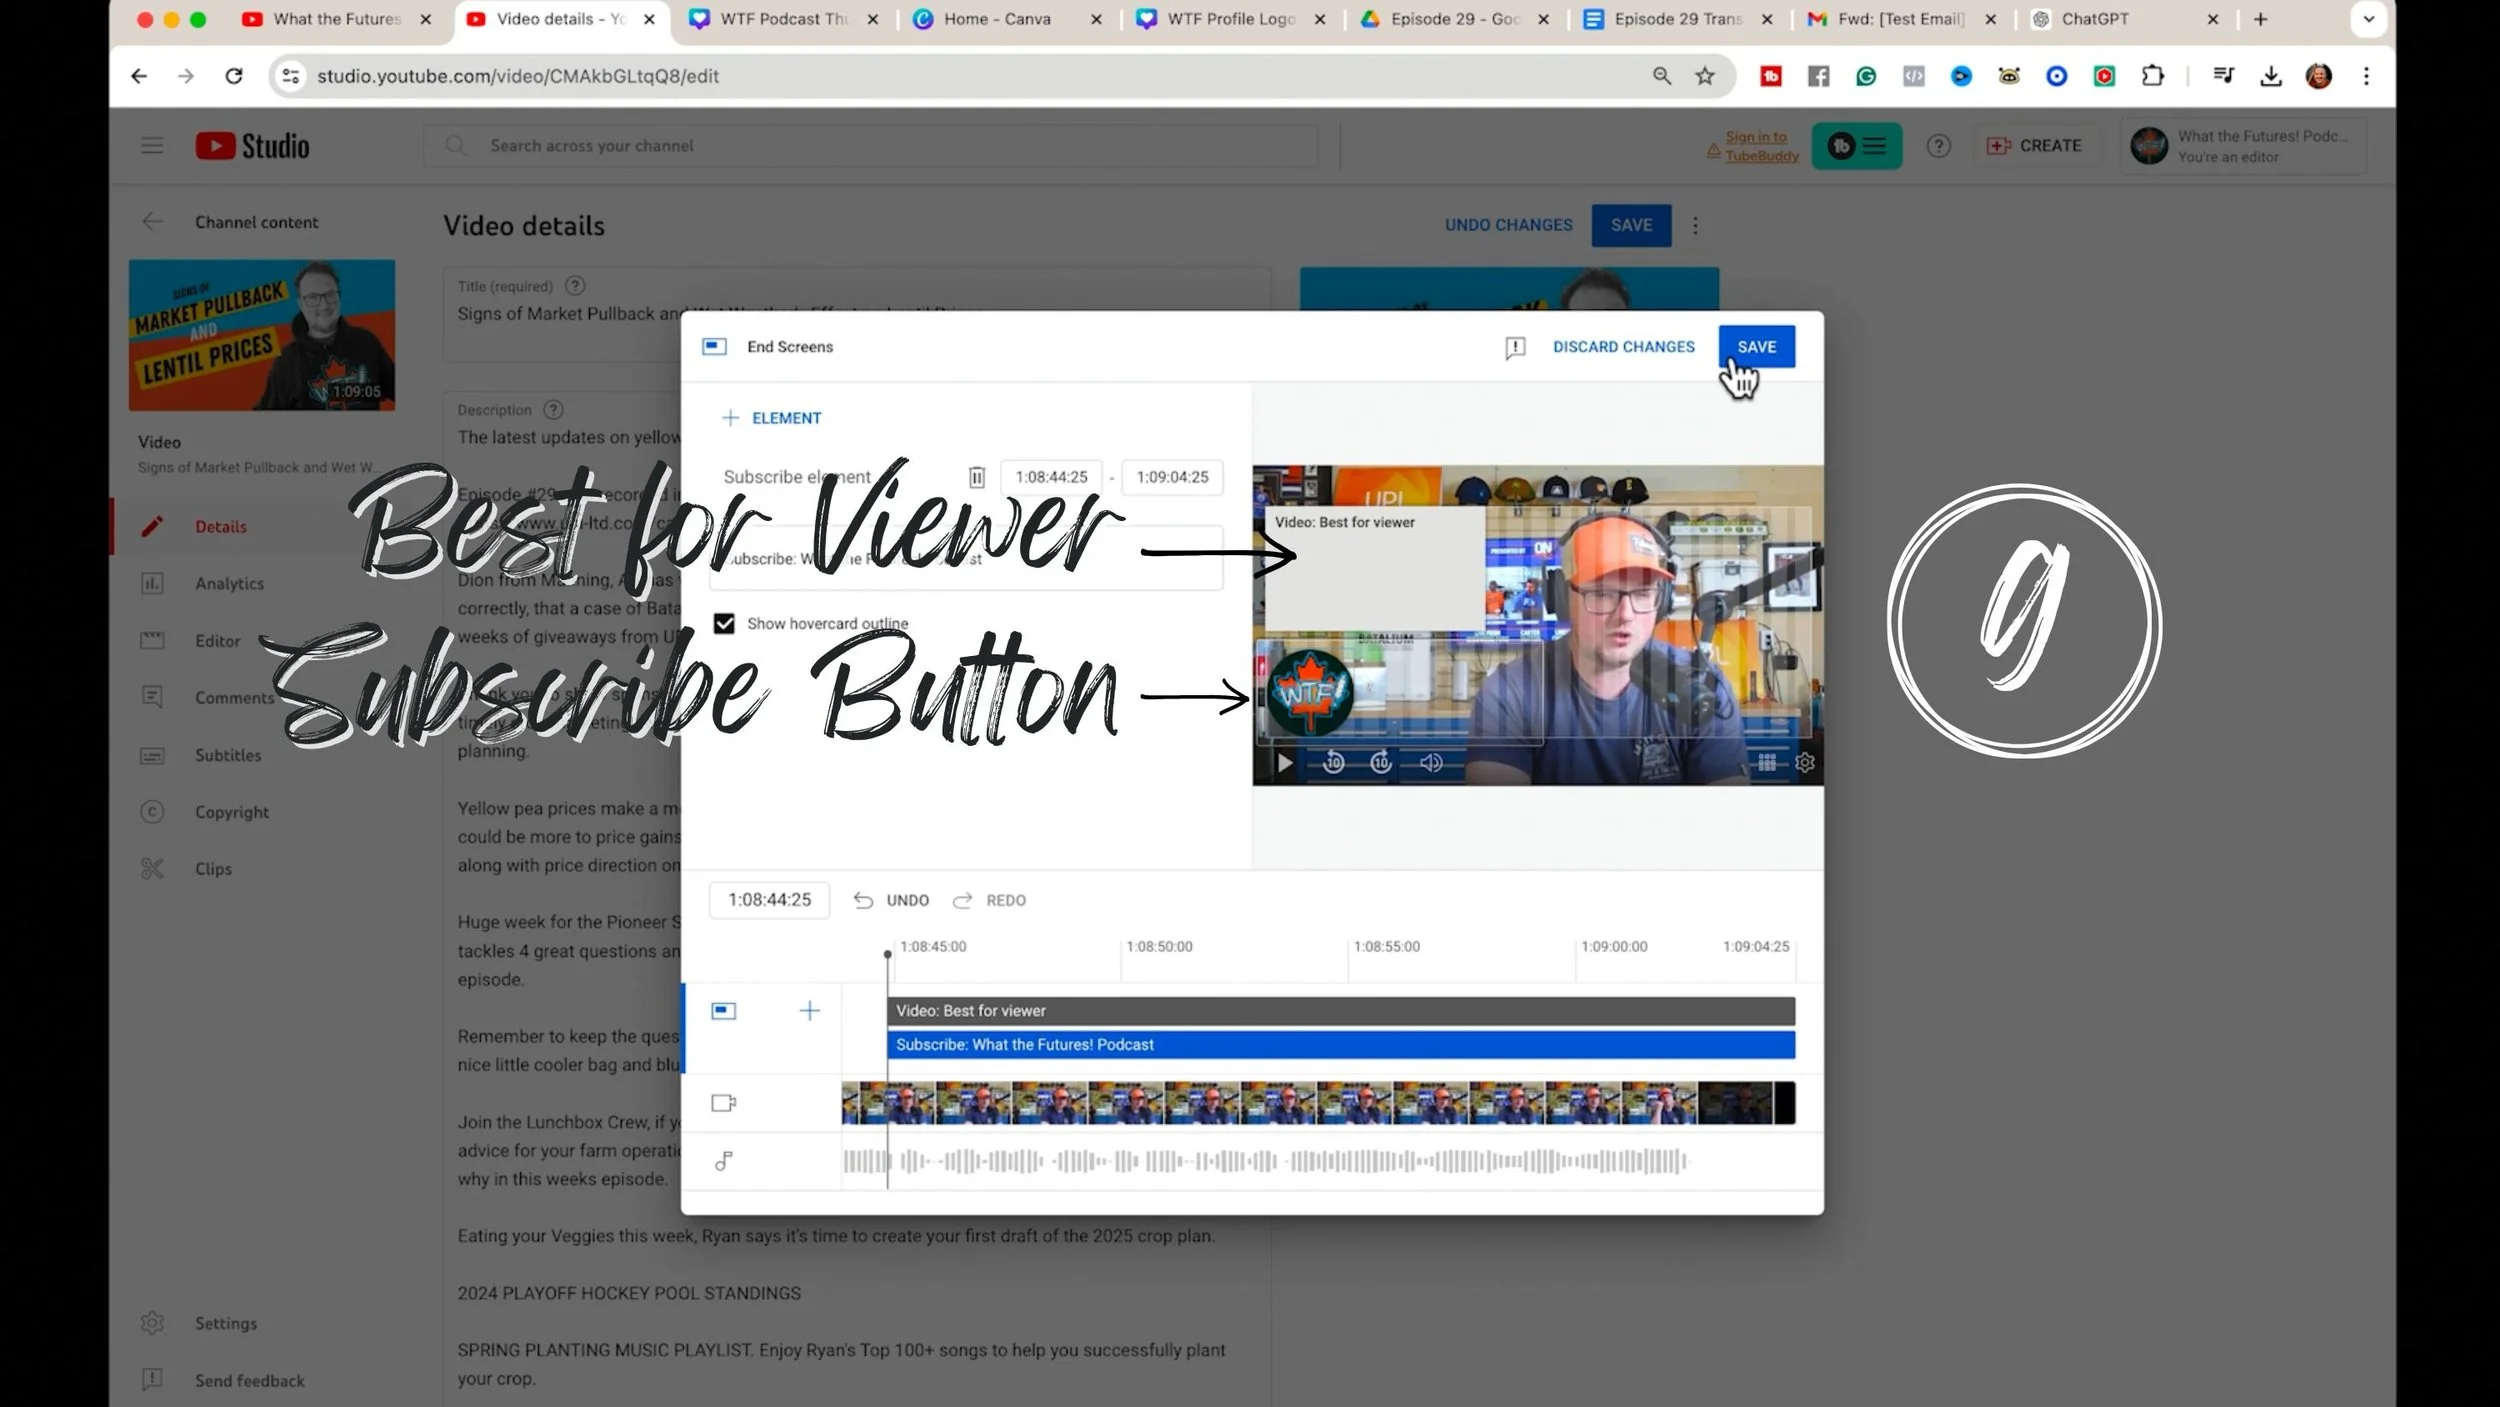Image resolution: width=2500 pixels, height=1407 pixels.
Task: Add a new end screen Element
Action: click(x=772, y=418)
